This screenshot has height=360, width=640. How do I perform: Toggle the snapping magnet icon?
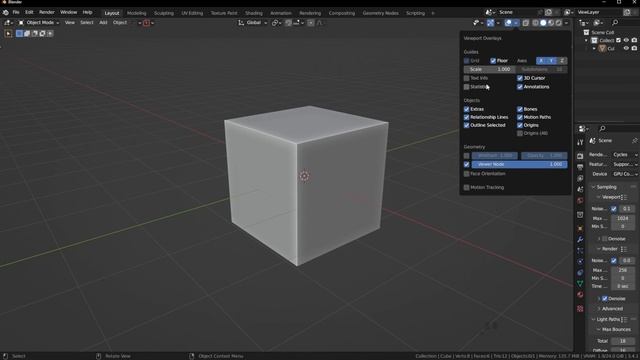(x=289, y=23)
